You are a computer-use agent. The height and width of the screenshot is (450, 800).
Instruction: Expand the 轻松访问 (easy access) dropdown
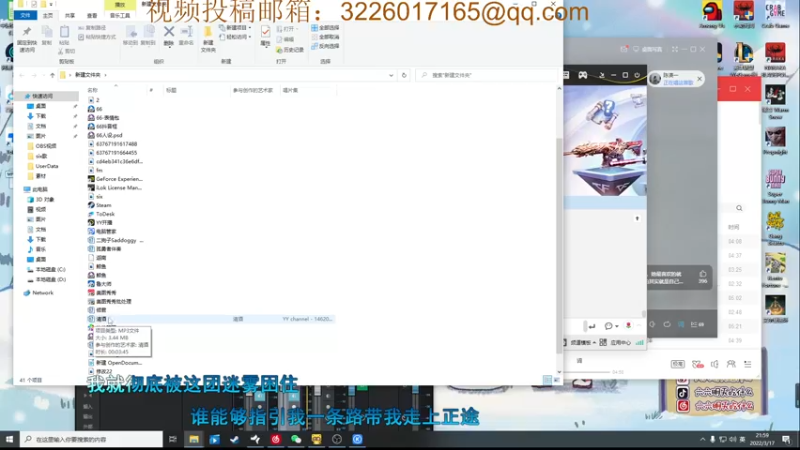point(249,37)
